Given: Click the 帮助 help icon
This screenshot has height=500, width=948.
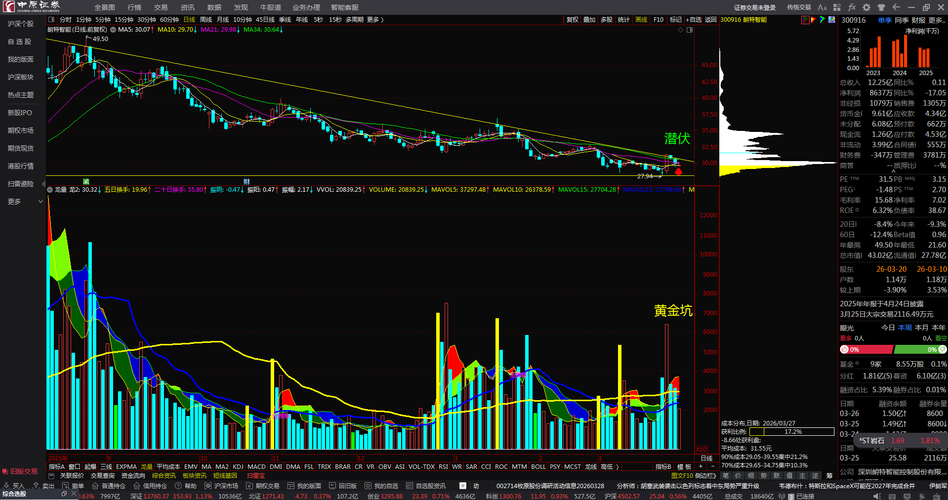Looking at the screenshot, I should click(x=179, y=486).
